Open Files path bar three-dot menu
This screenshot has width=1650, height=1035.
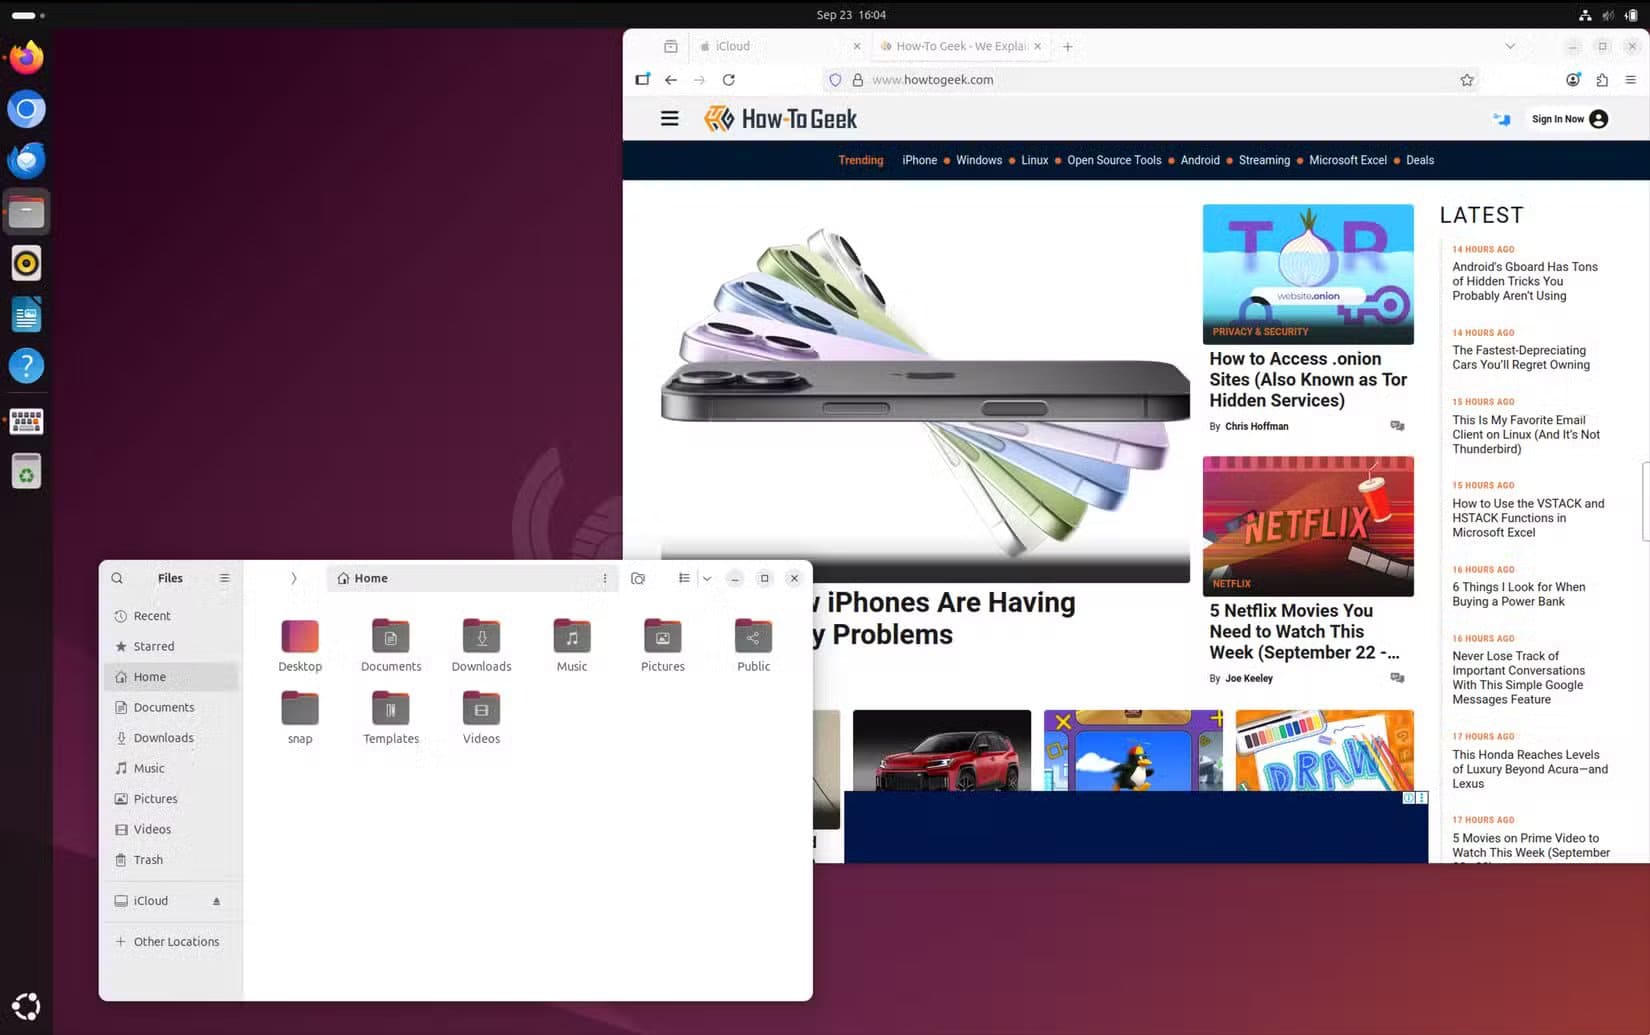(x=605, y=578)
